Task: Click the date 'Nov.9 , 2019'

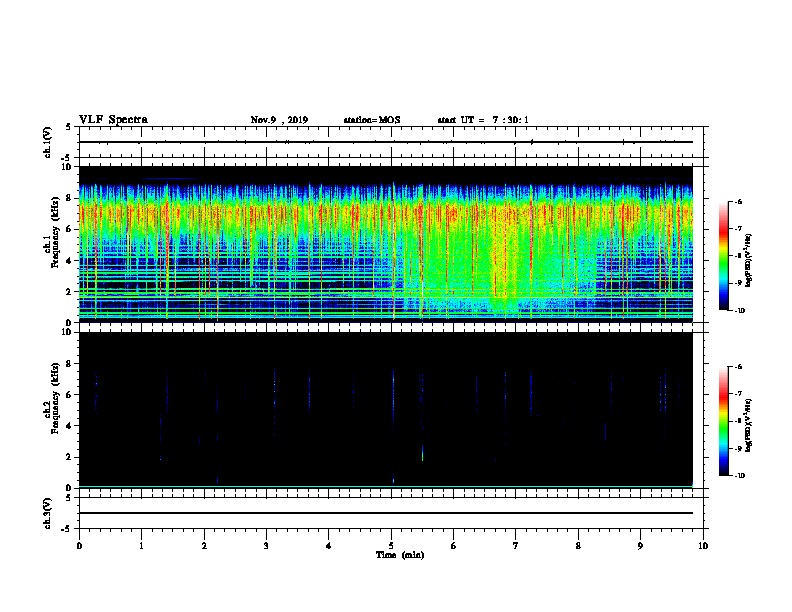Action: pyautogui.click(x=279, y=120)
